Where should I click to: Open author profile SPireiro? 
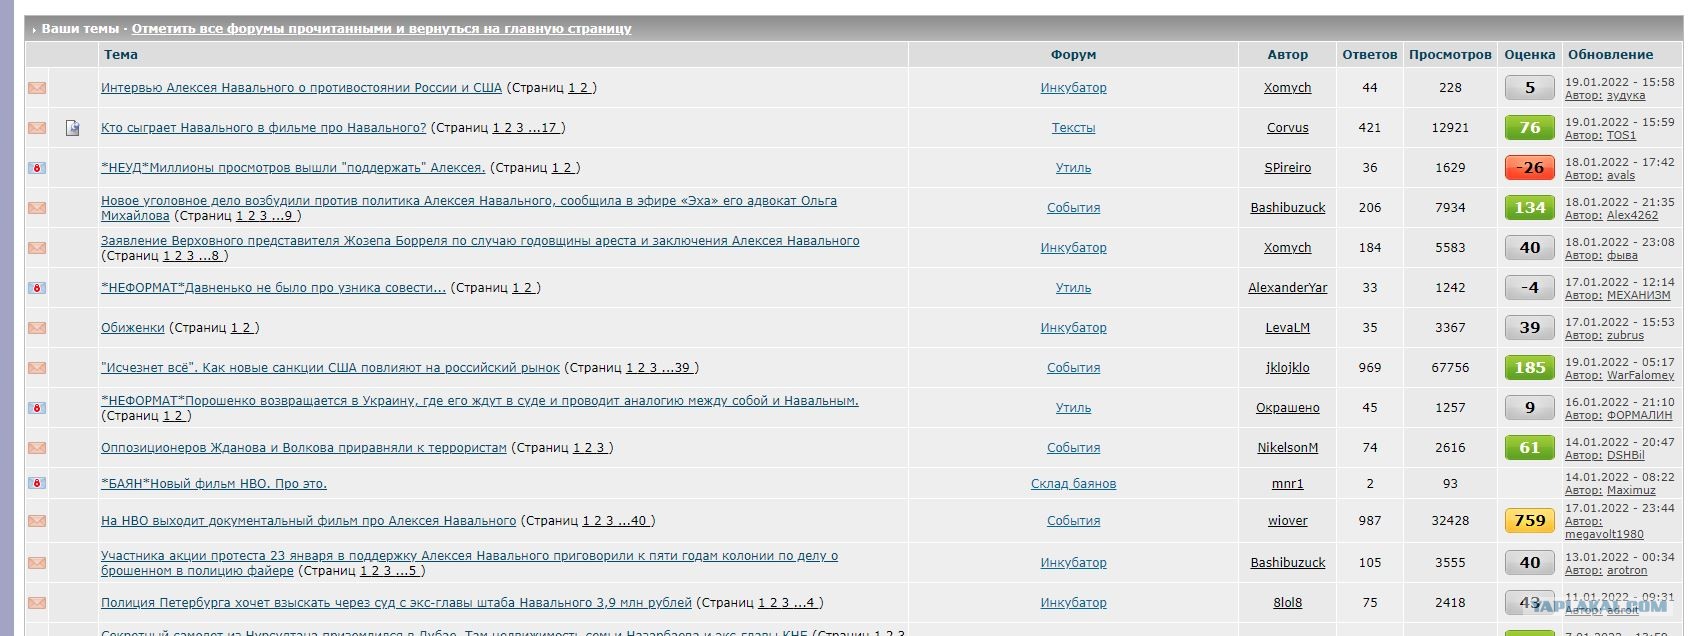tap(1287, 168)
